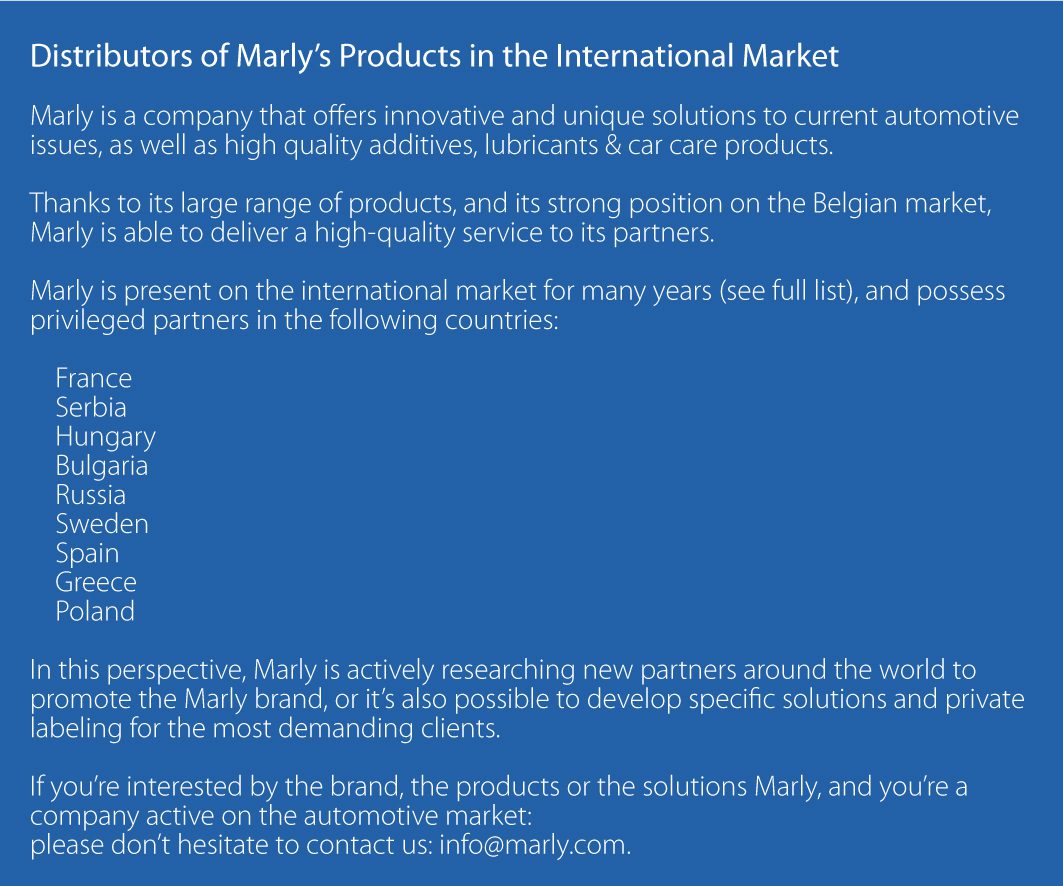The height and width of the screenshot is (886, 1063).
Task: Select Sweden in the country list
Action: click(x=102, y=524)
